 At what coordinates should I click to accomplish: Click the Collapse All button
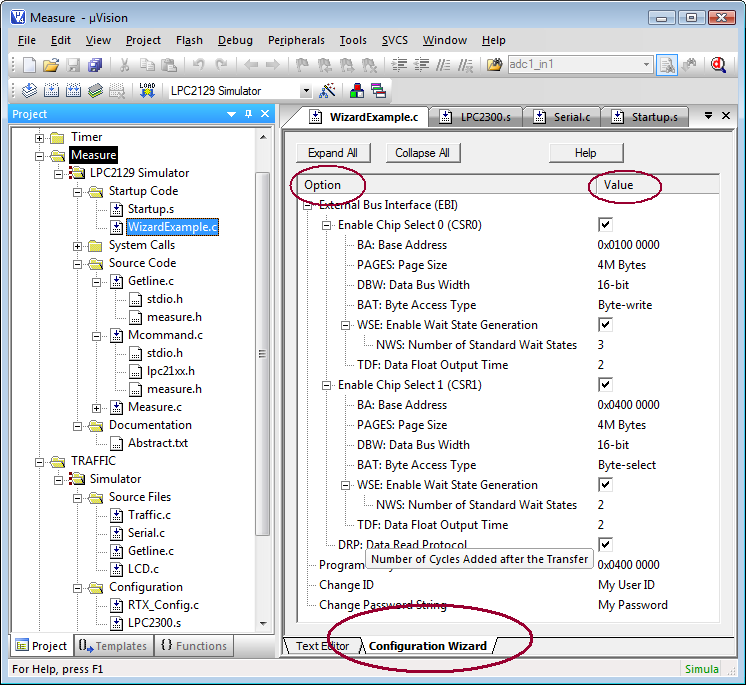(423, 153)
